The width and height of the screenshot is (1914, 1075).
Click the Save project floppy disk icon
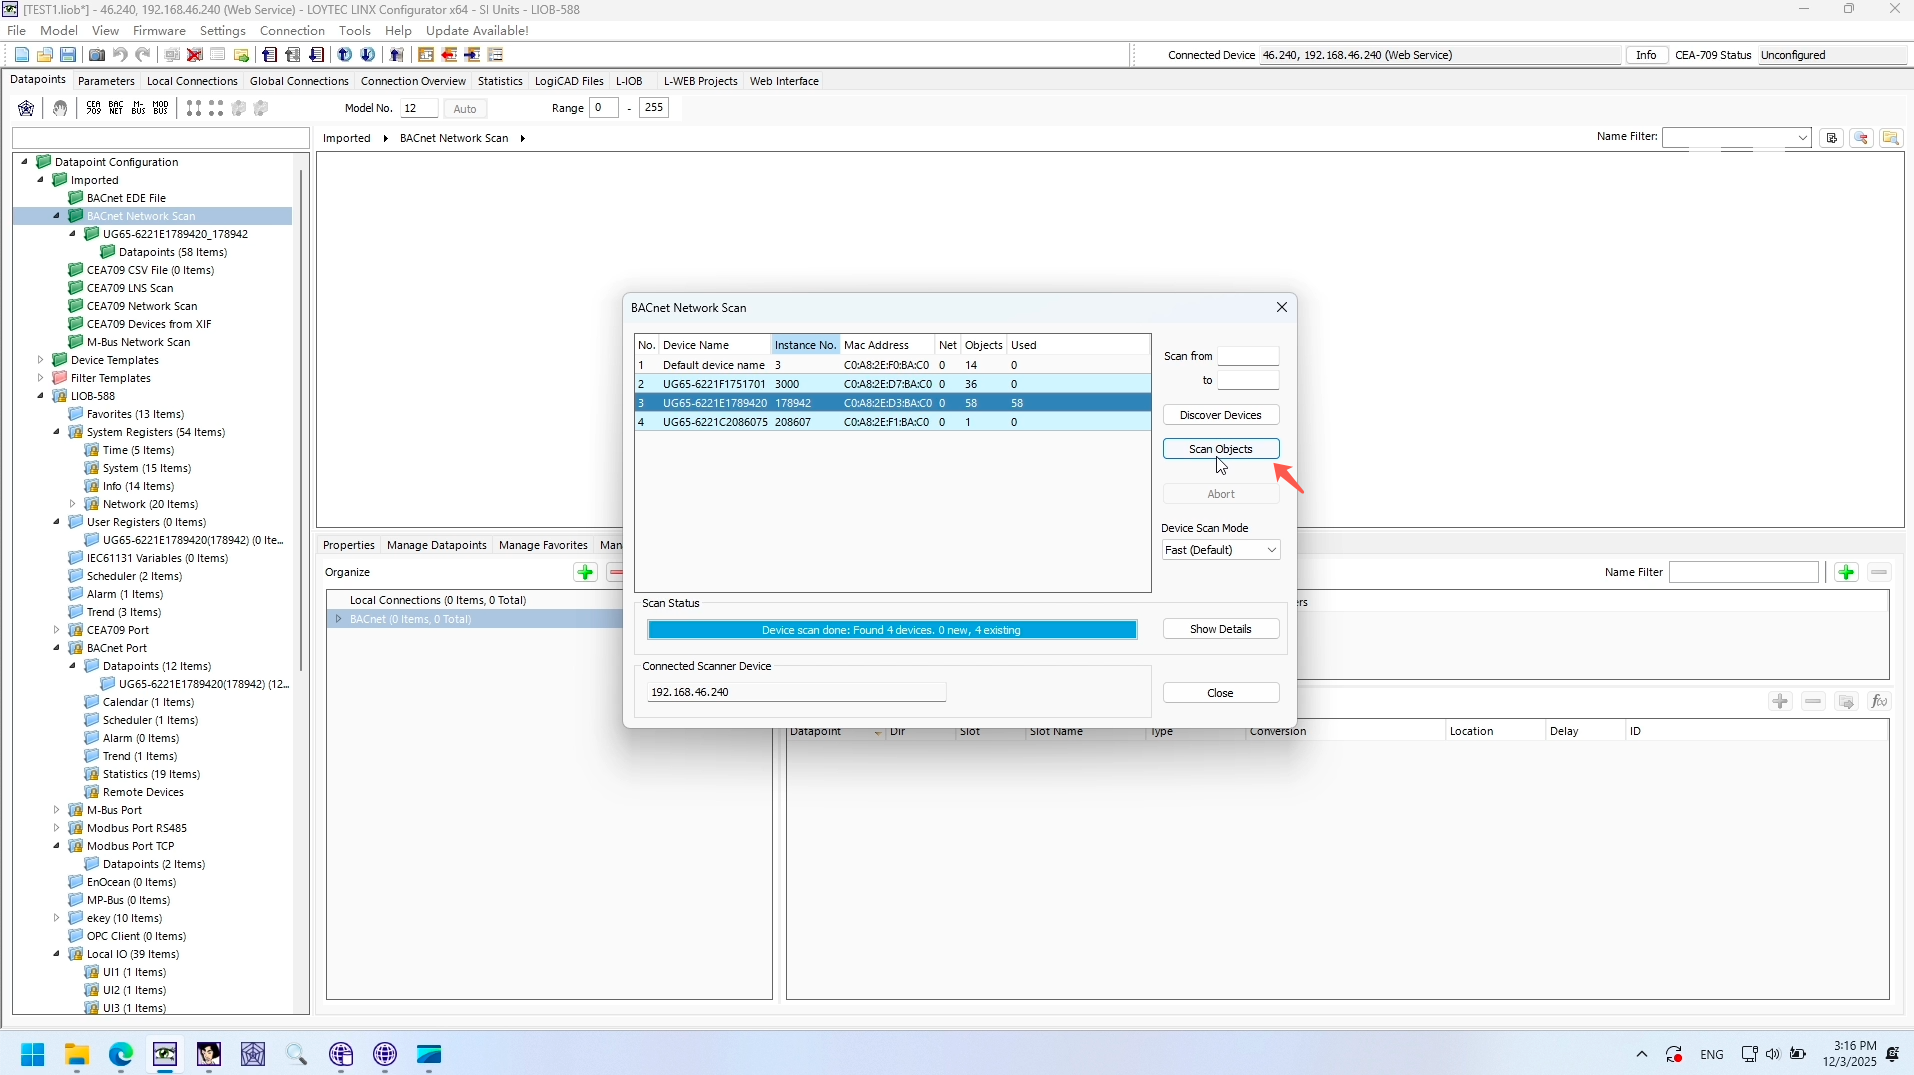coord(68,55)
